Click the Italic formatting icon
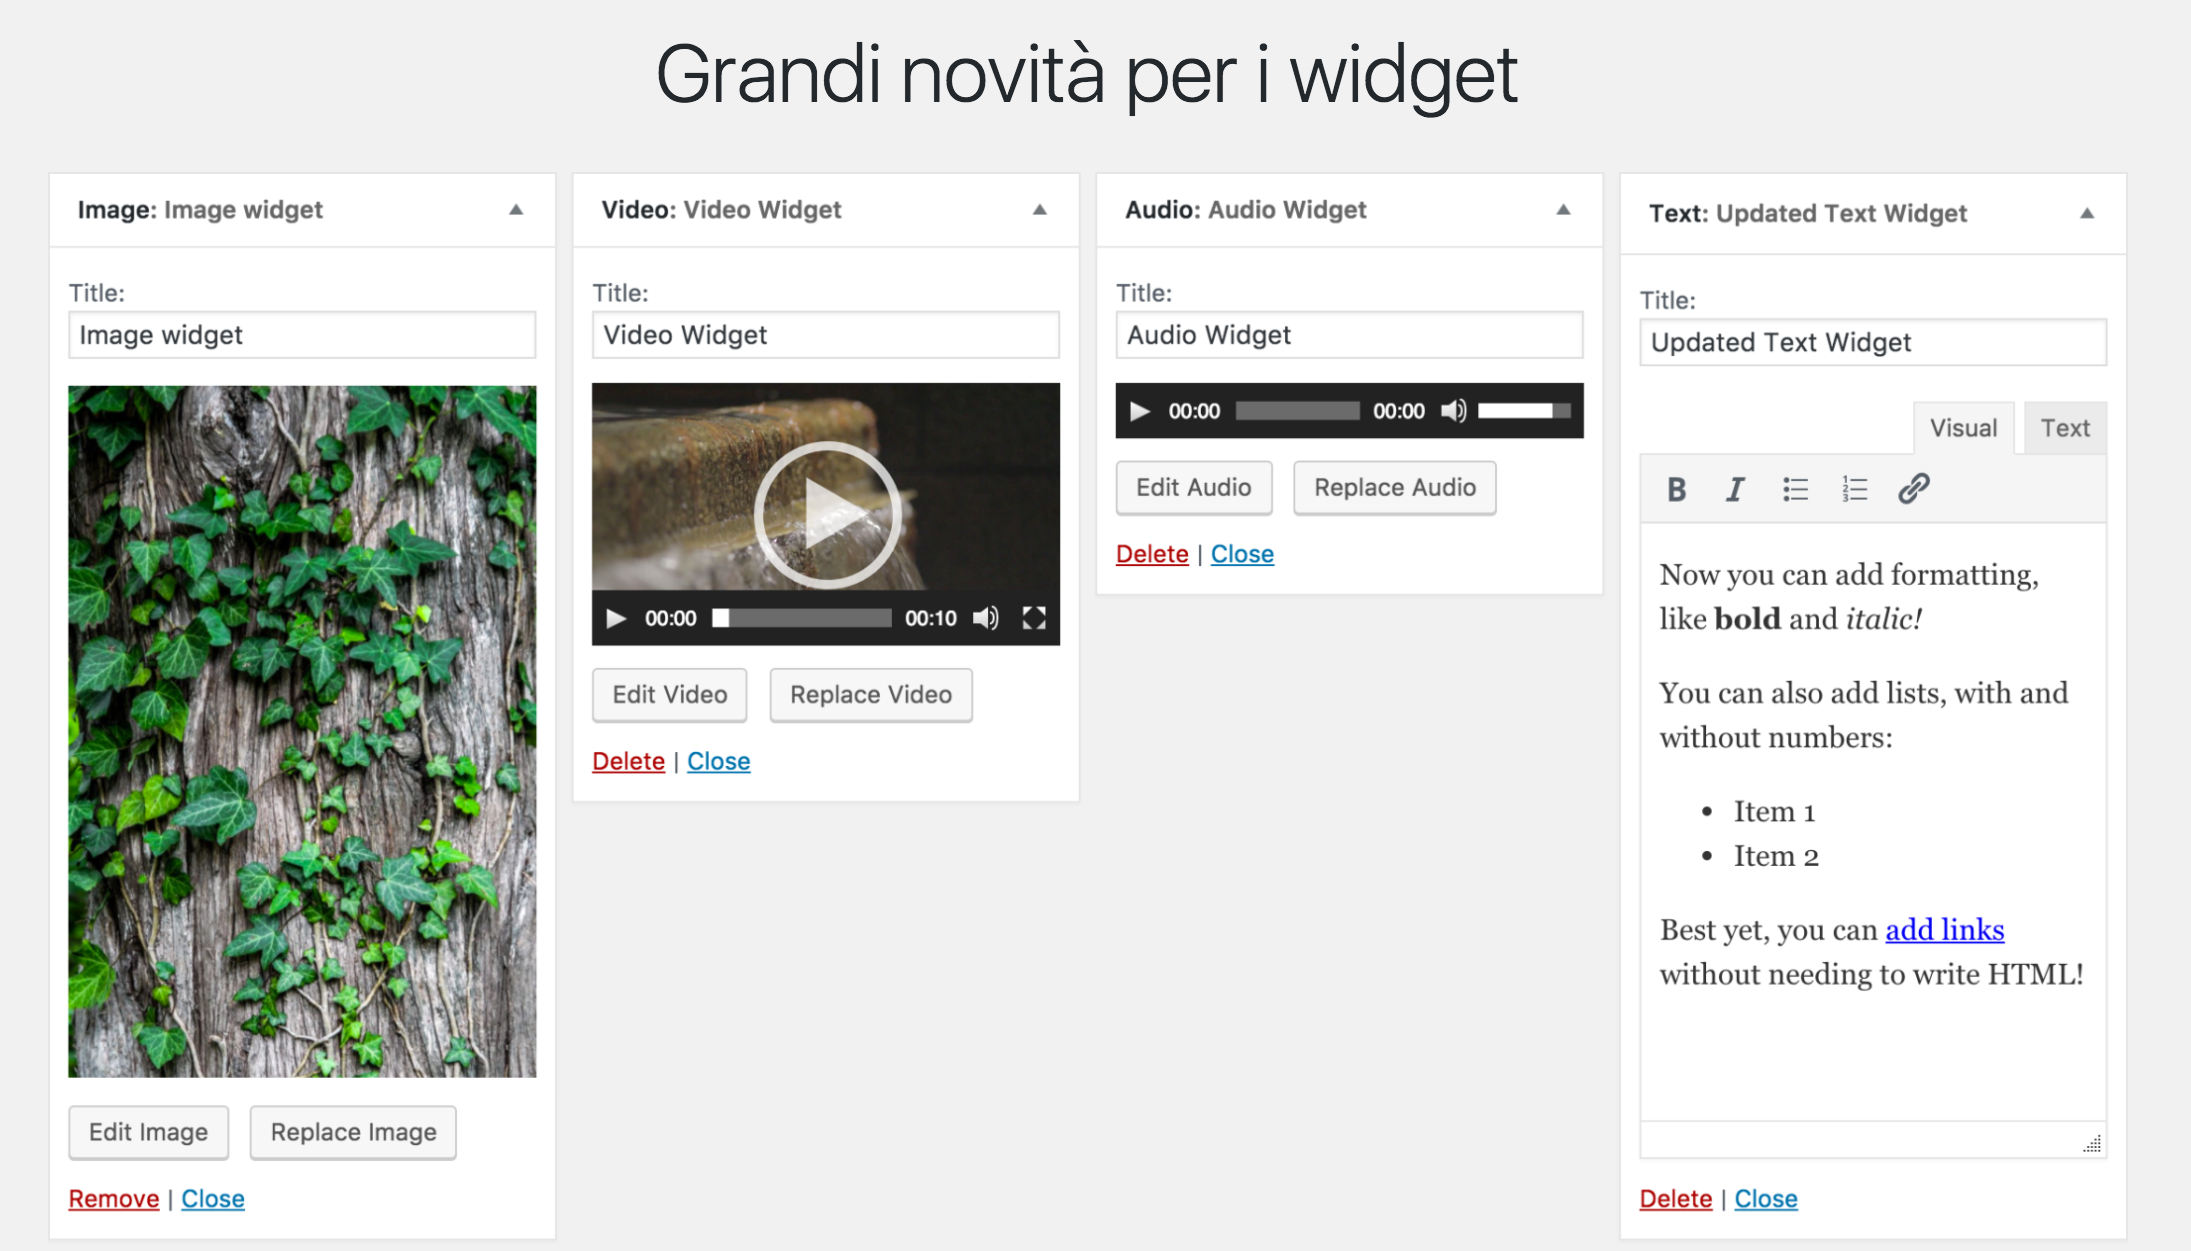Viewport: 2191px width, 1251px height. pyautogui.click(x=1734, y=488)
